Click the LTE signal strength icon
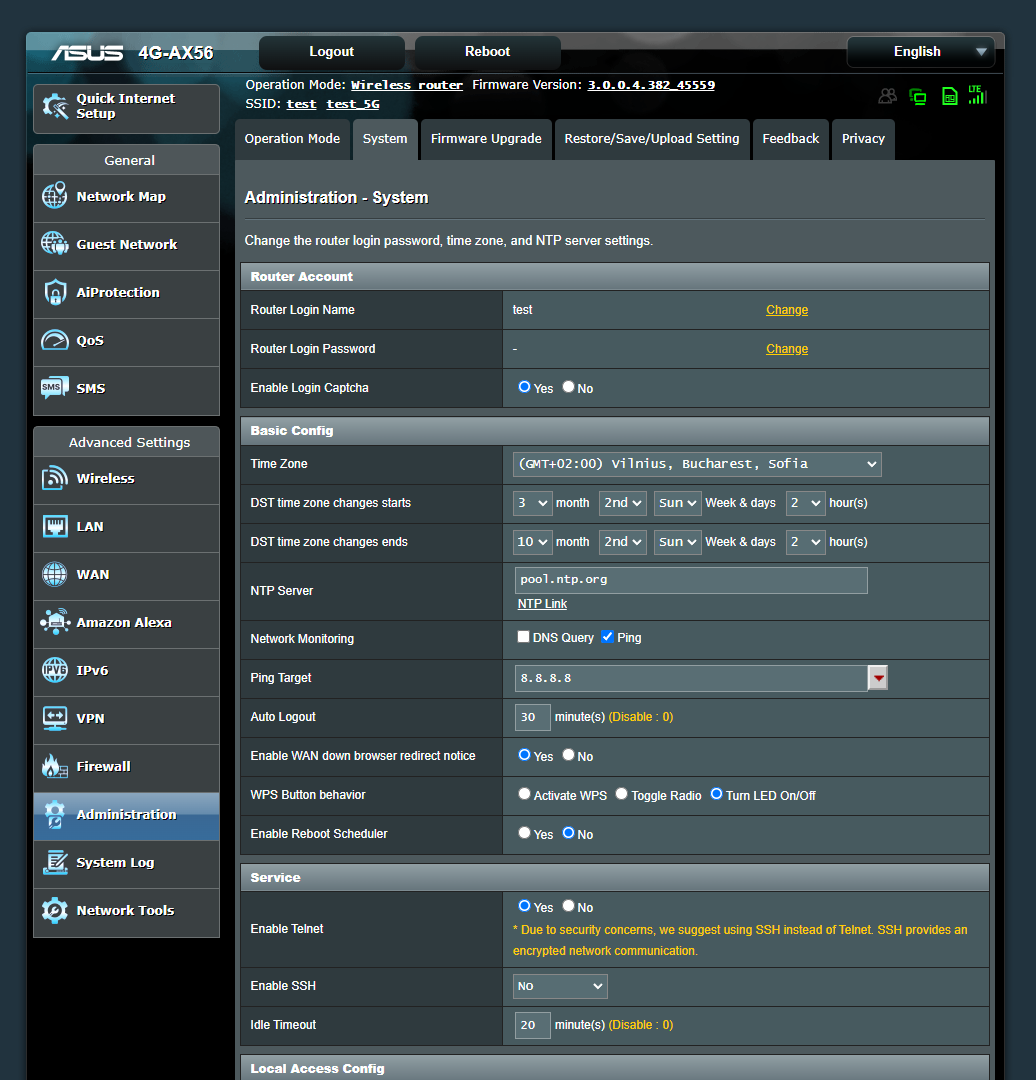Viewport: 1036px width, 1080px height. [977, 95]
